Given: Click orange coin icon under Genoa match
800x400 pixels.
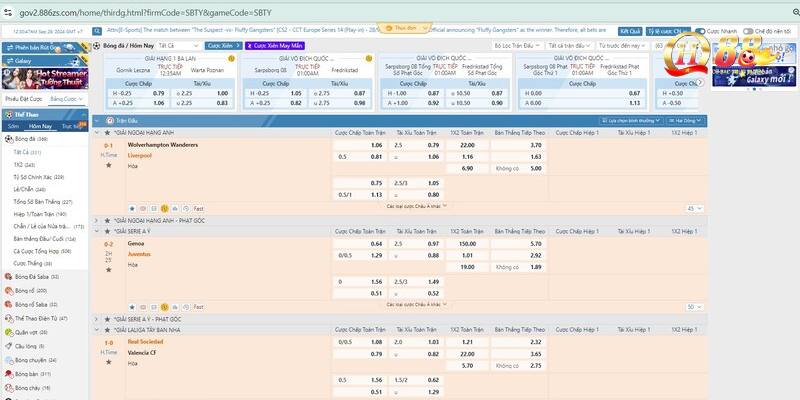Looking at the screenshot, I should coord(164,307).
